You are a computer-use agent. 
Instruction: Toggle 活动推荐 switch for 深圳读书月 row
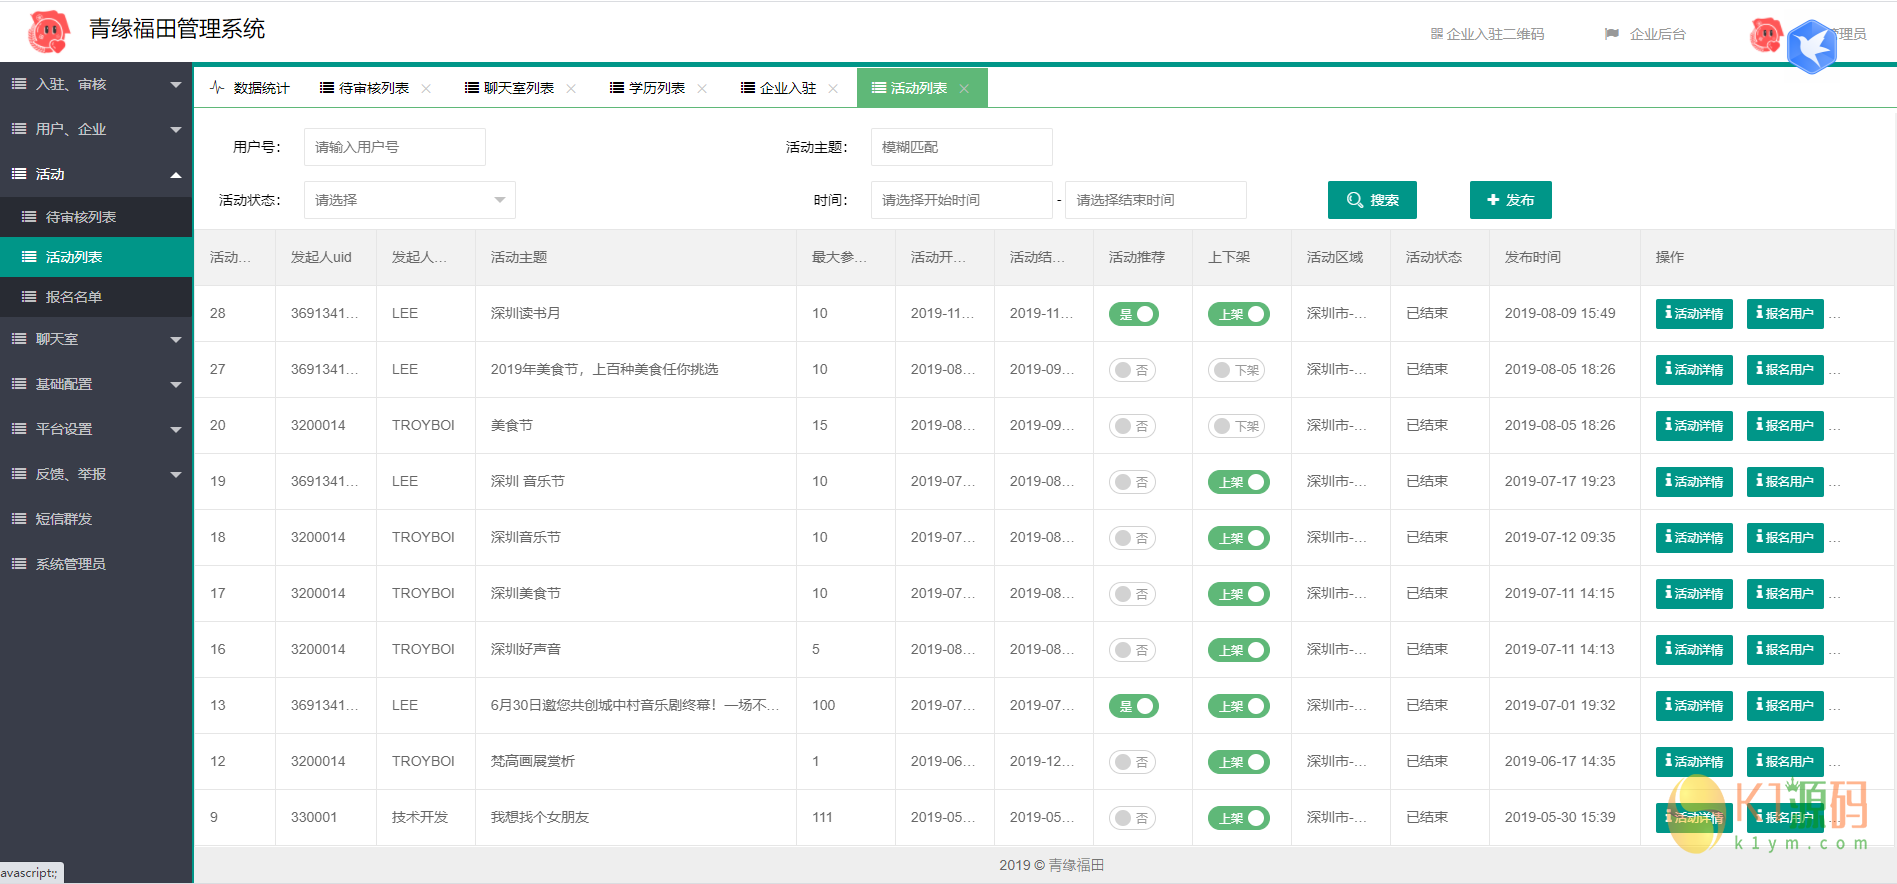pos(1133,314)
